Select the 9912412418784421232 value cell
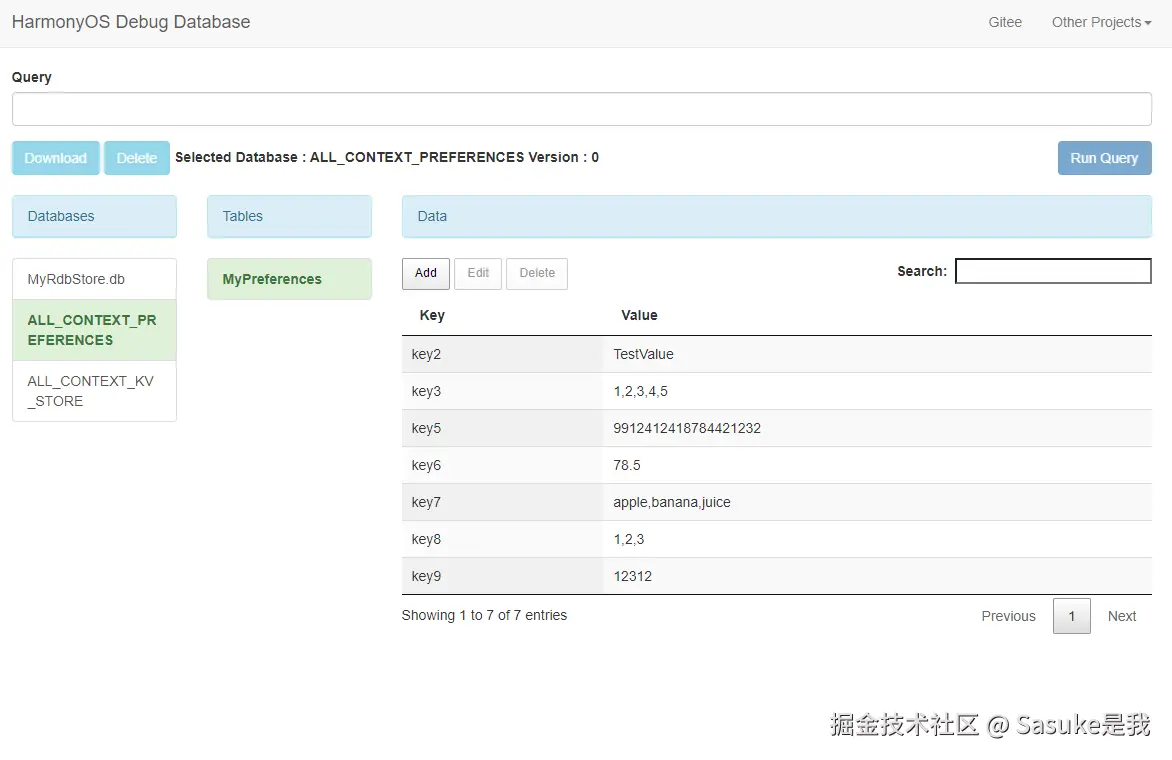Image resolution: width=1172 pixels, height=760 pixels. [878, 428]
